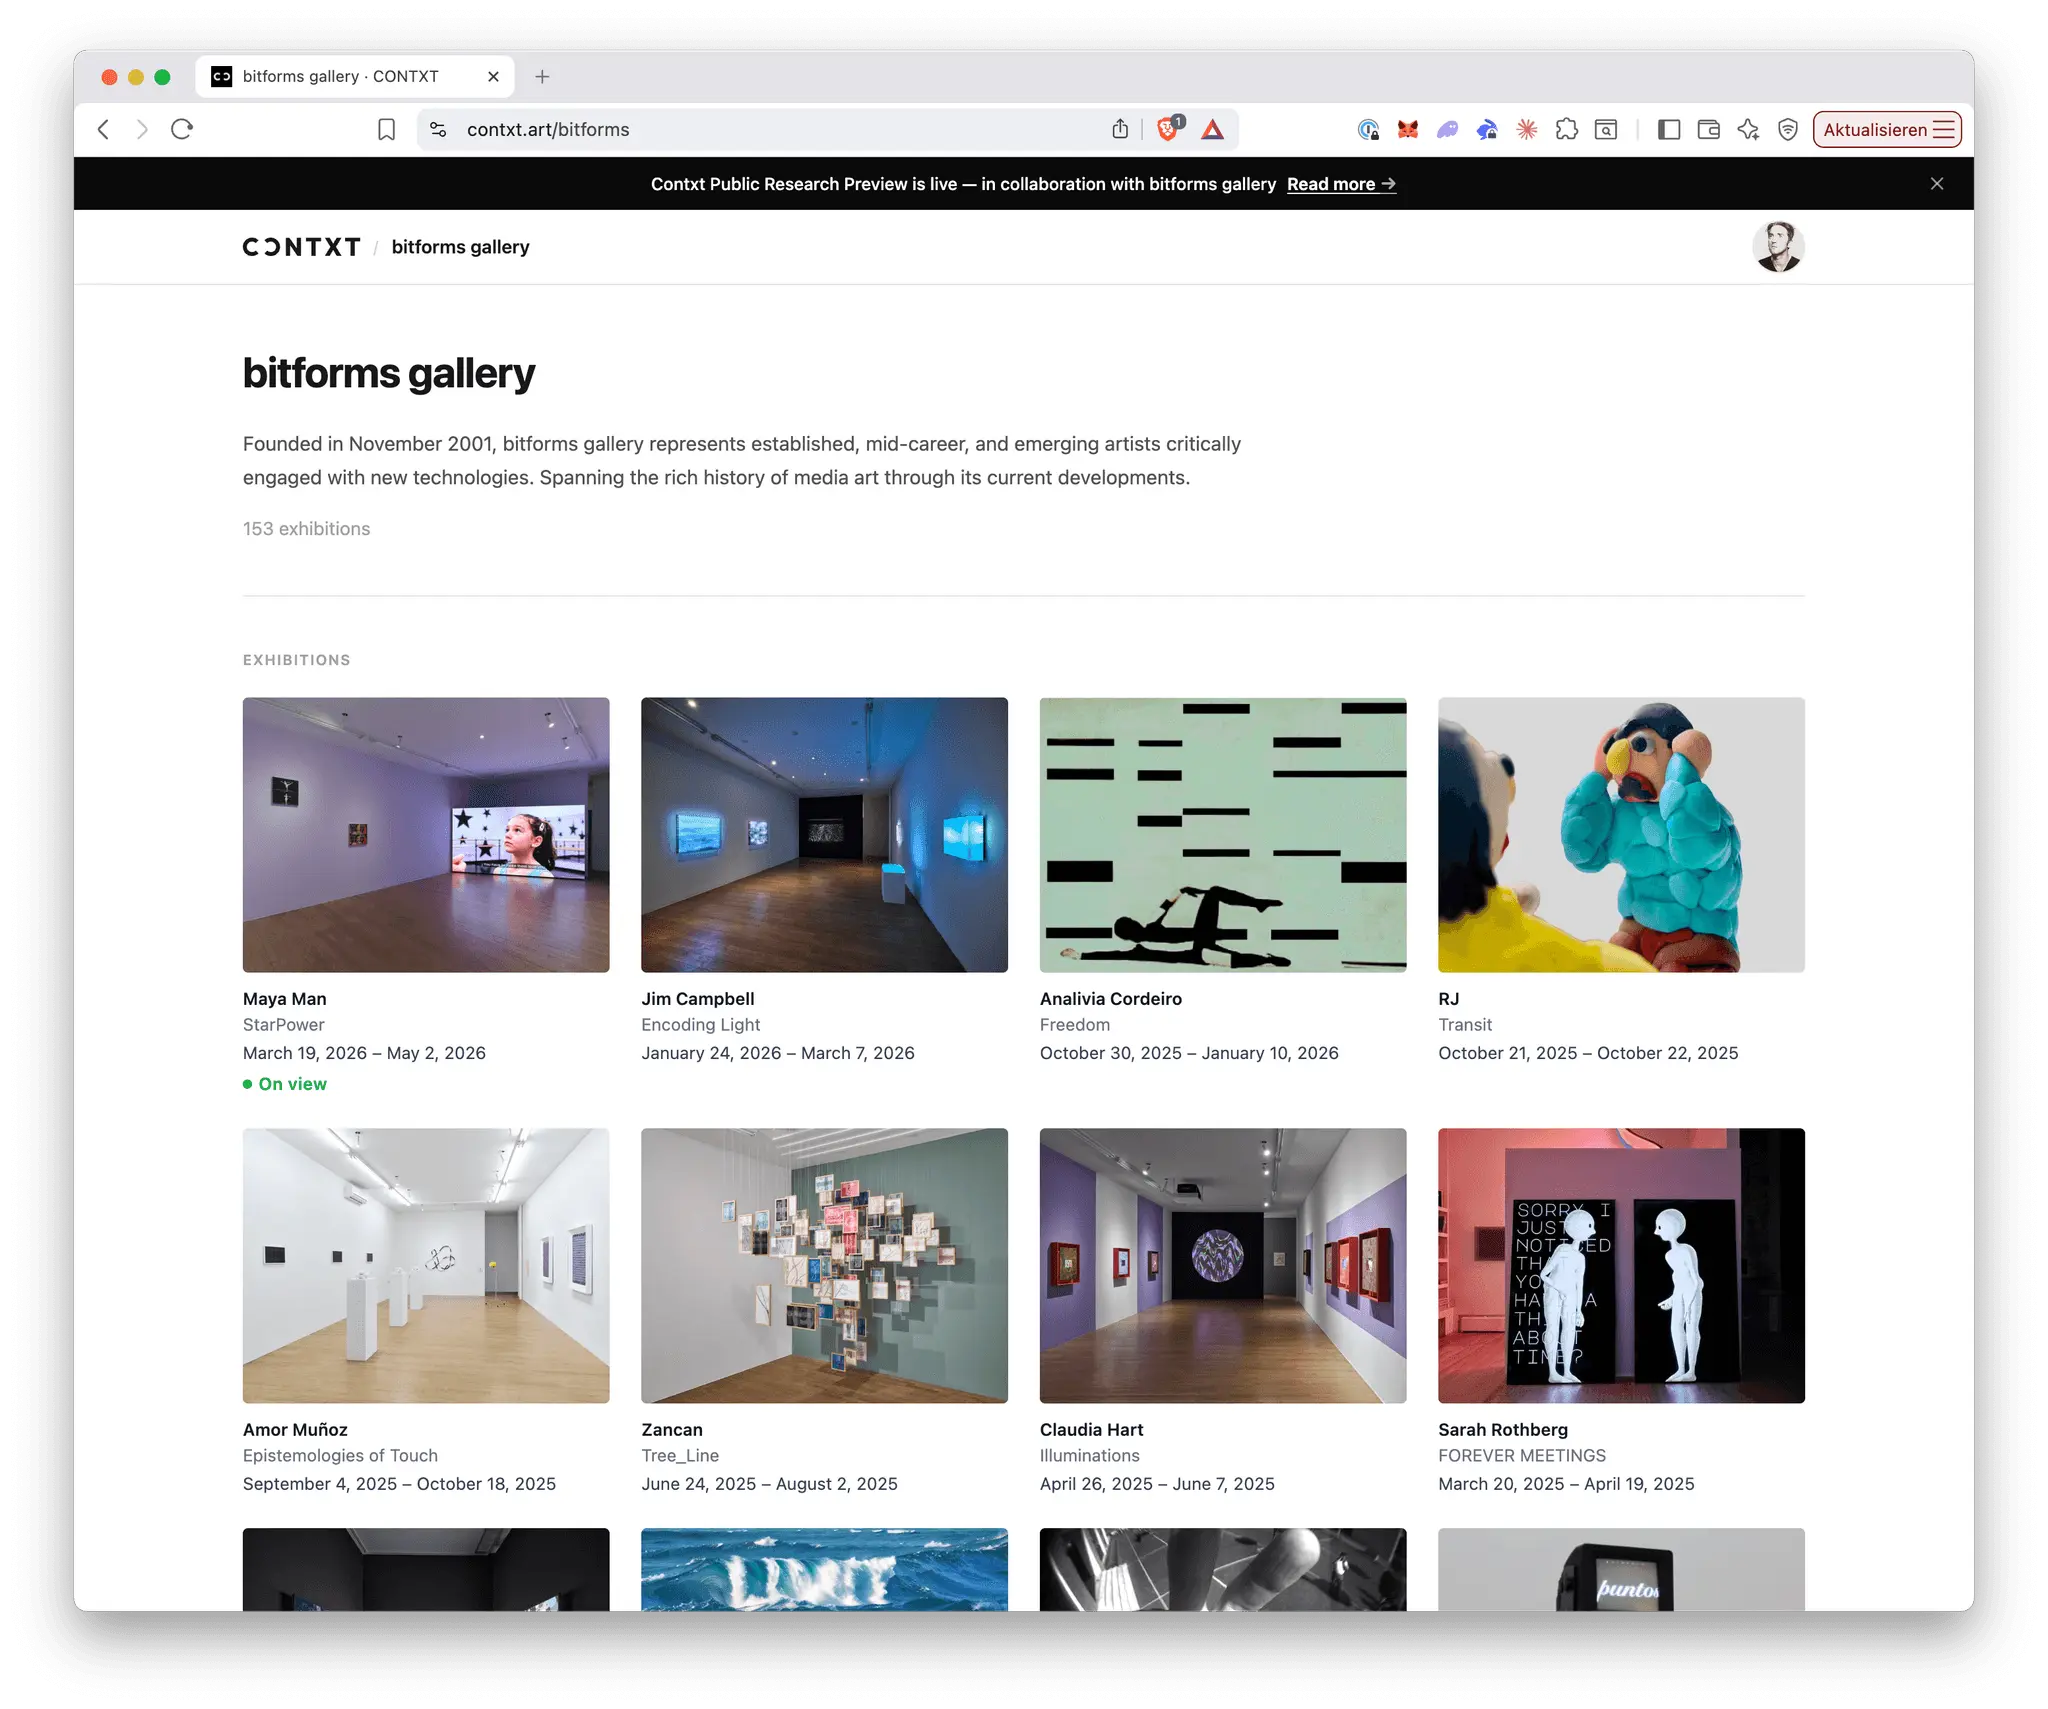The width and height of the screenshot is (2048, 1709).
Task: Click the artist name 'RJ'
Action: [1449, 999]
